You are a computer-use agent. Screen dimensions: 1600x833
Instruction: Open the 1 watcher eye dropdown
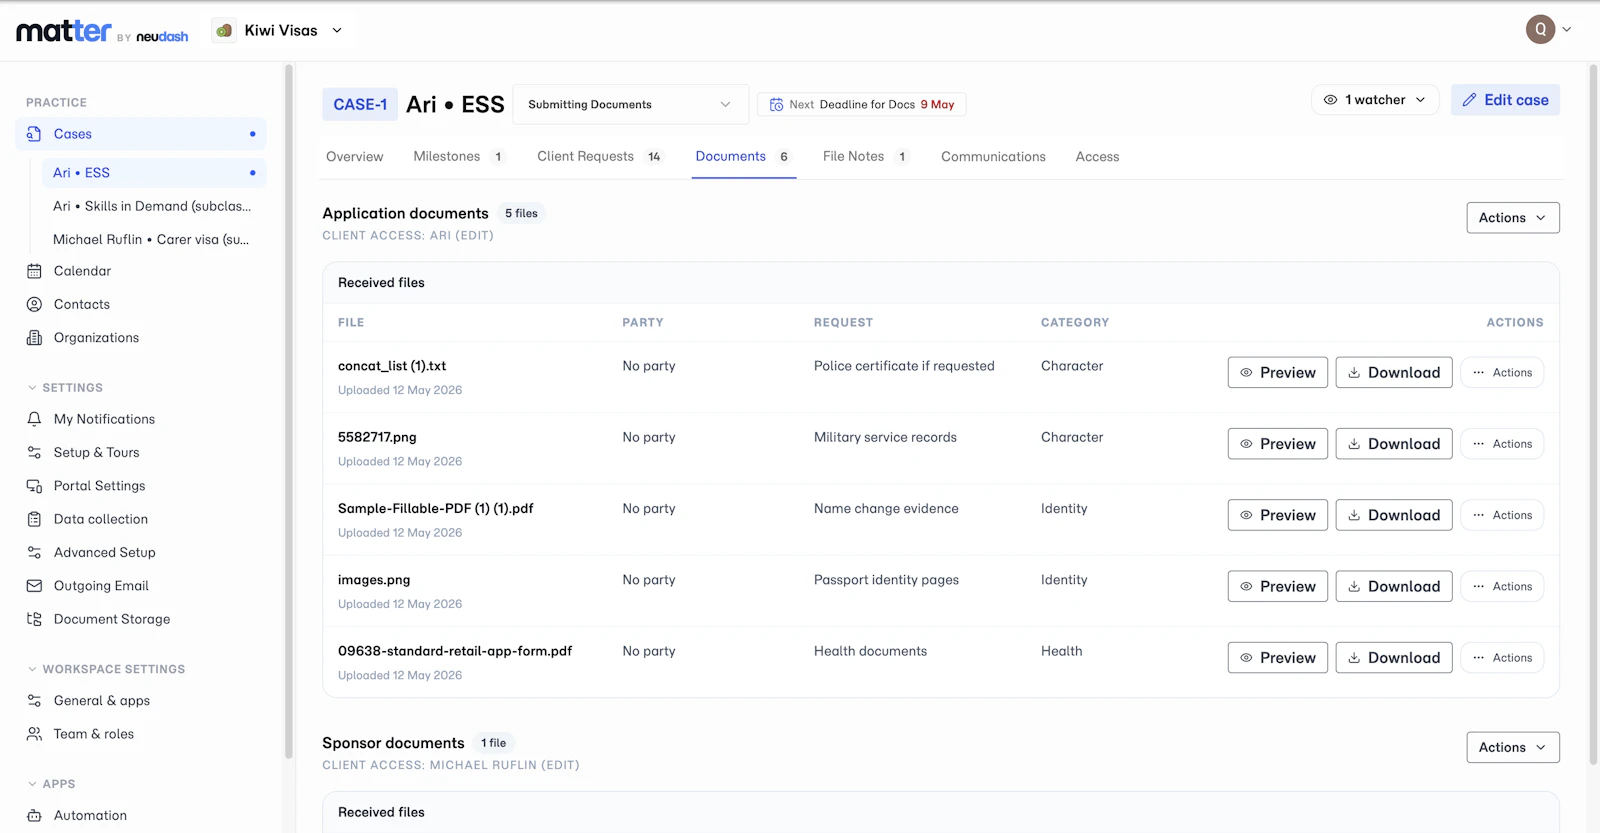click(1375, 100)
